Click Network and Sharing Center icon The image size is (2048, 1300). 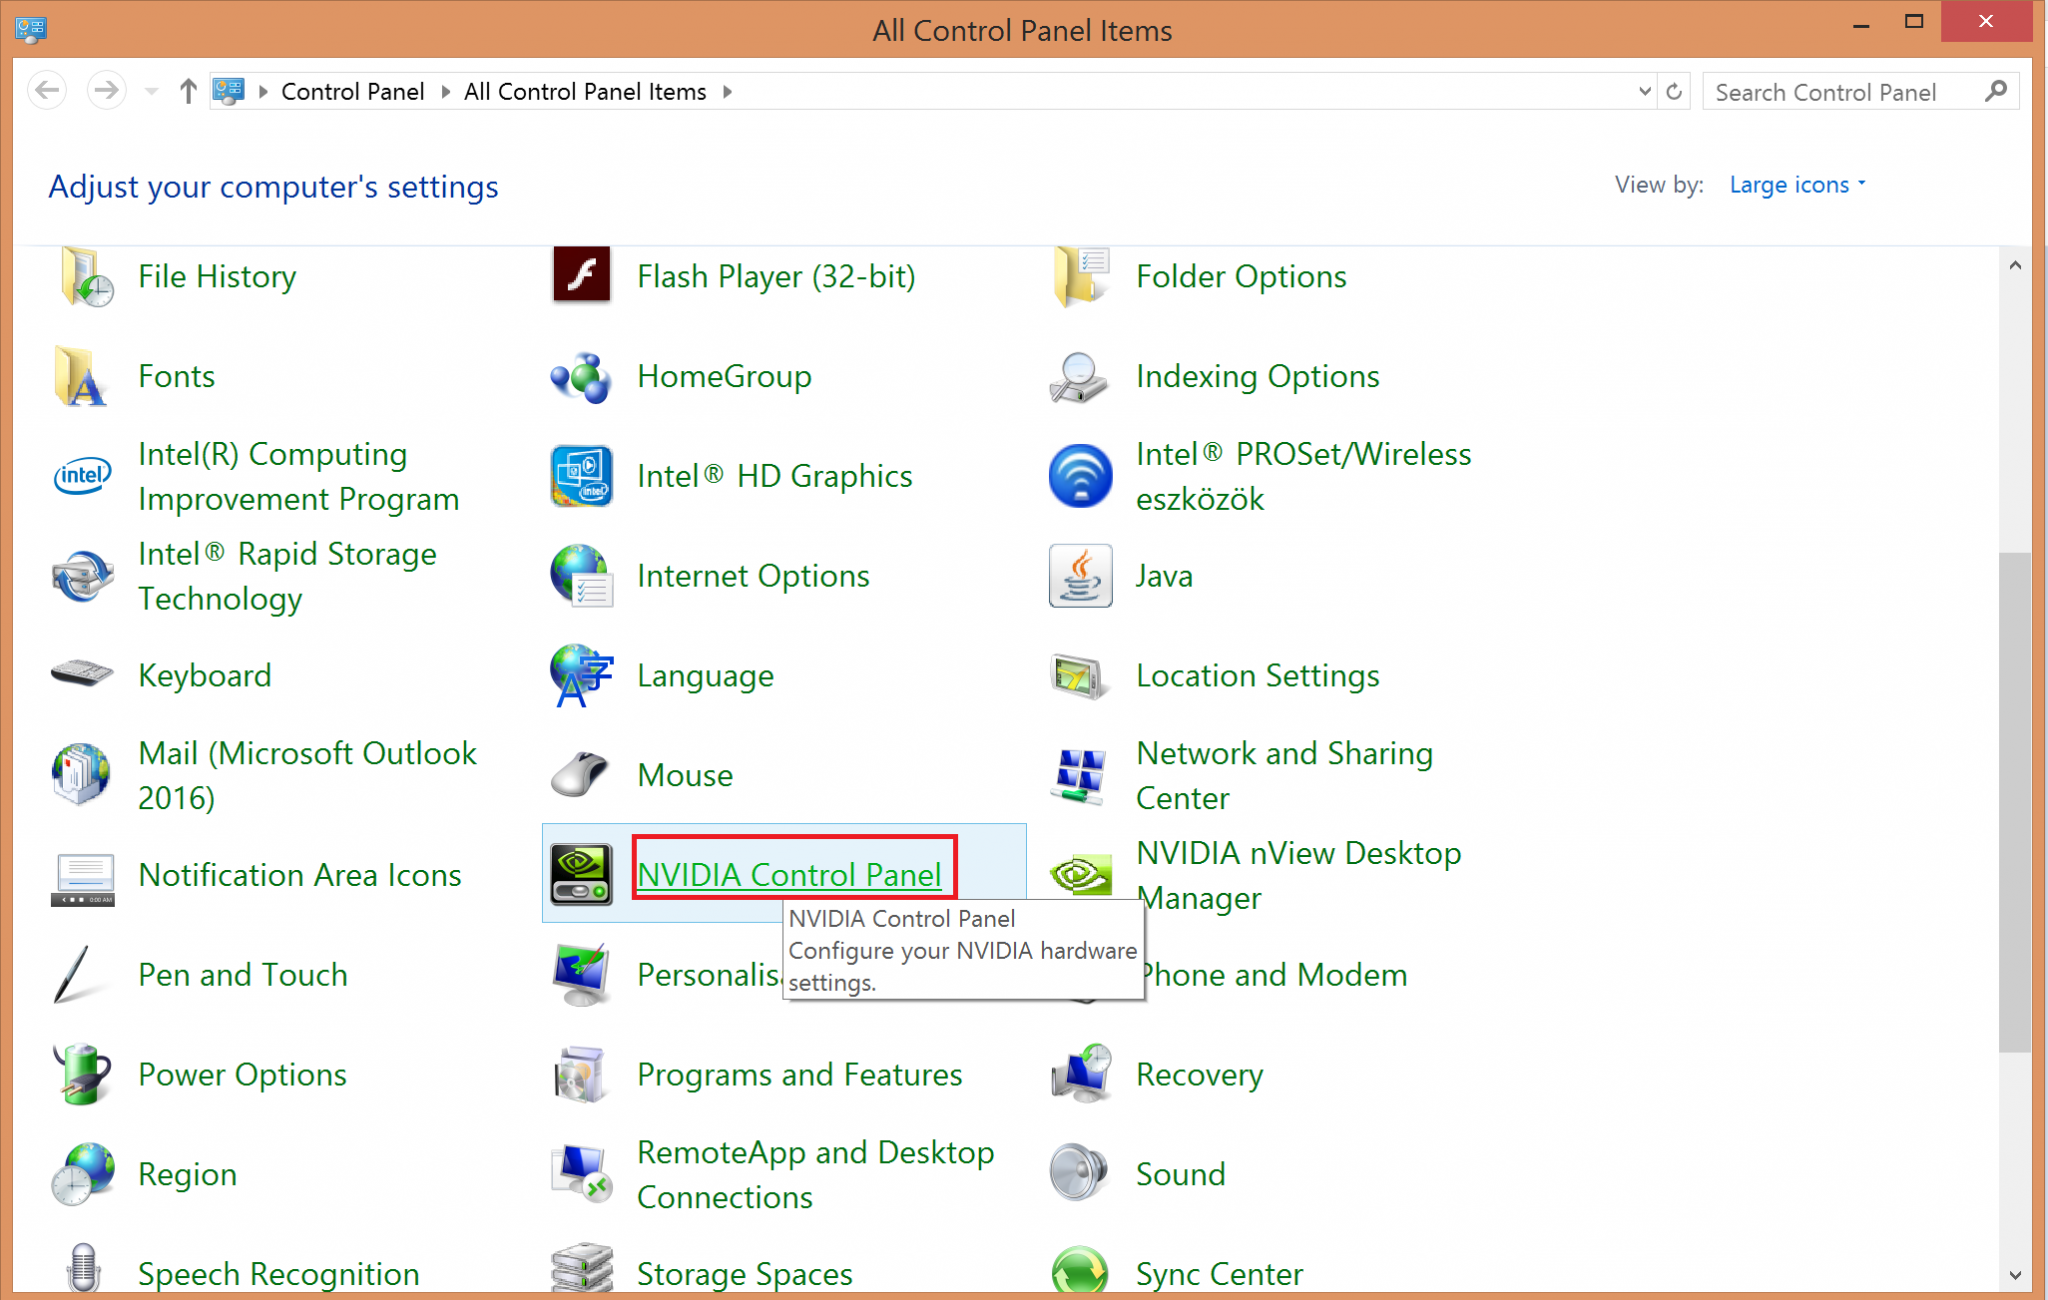point(1080,775)
